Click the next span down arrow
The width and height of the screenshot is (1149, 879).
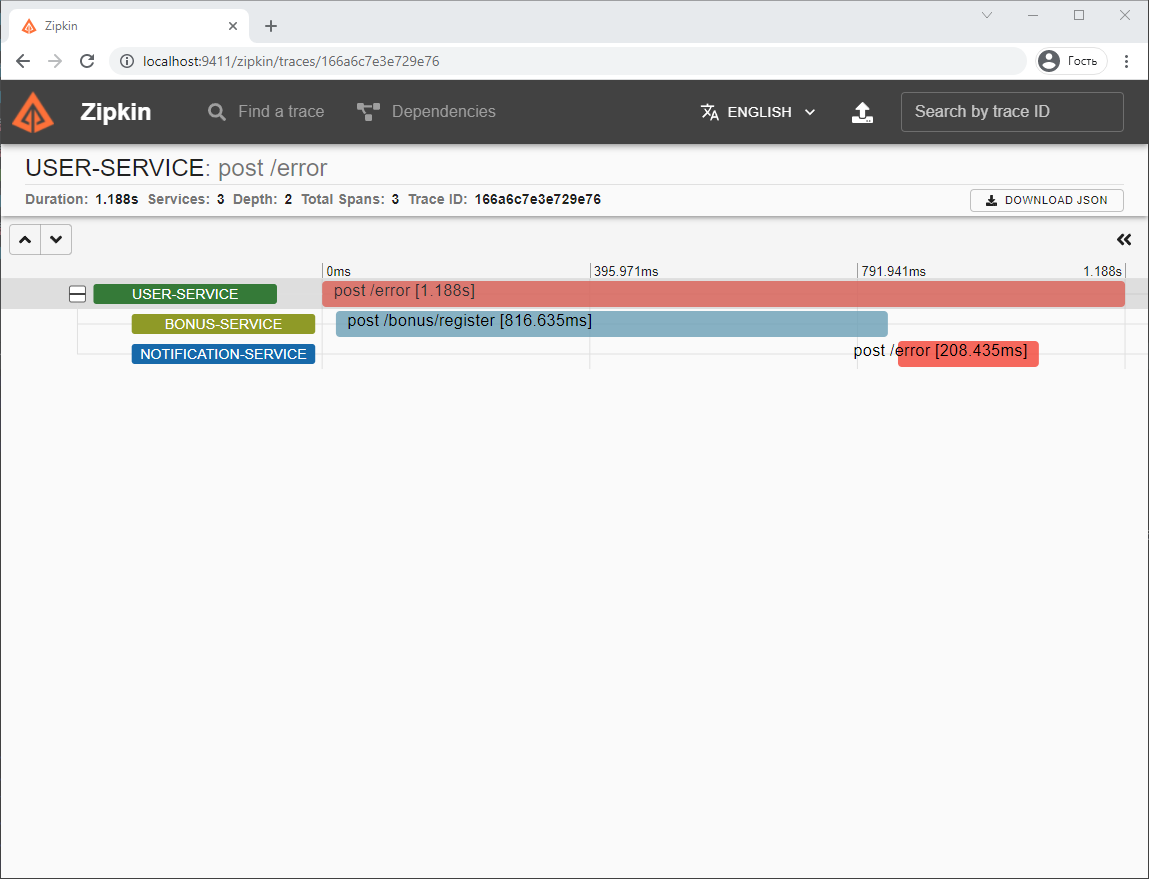click(x=56, y=239)
